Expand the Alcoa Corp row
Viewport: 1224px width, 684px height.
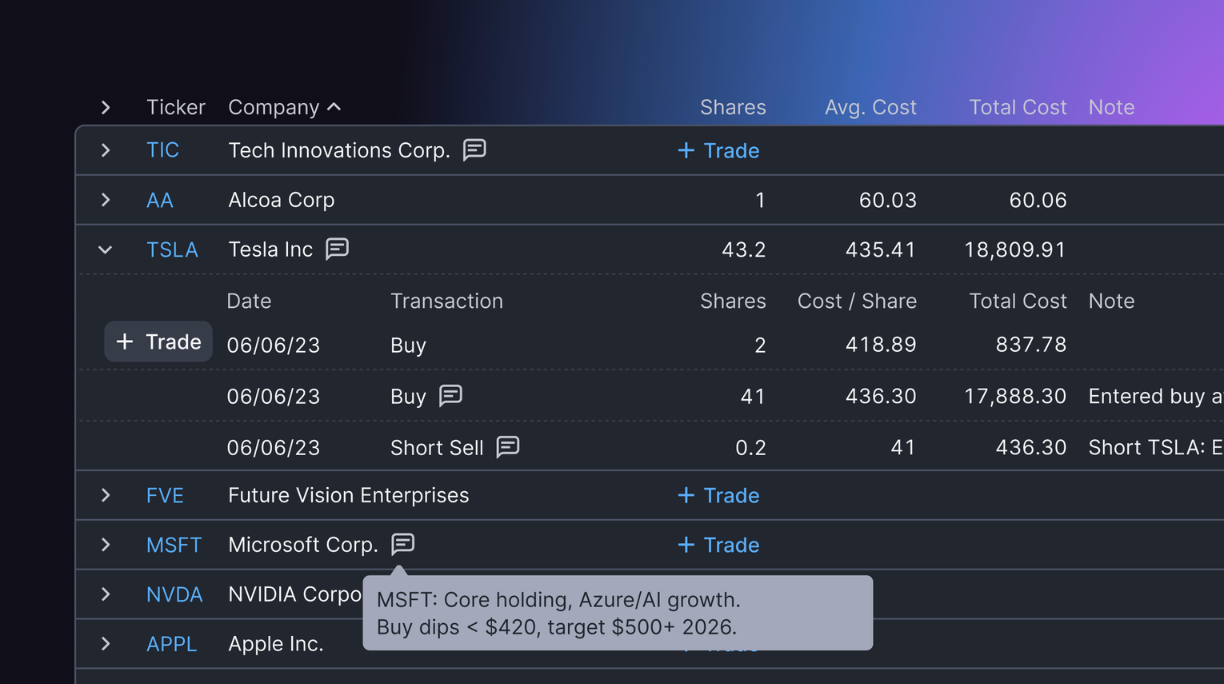click(105, 200)
